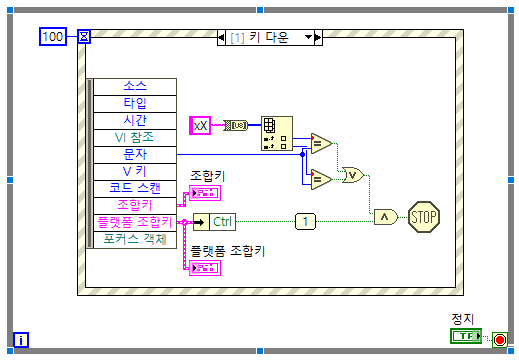Image resolution: width=519 pixels, height=362 pixels.
Task: Select the 문자 event data node
Action: 135,155
